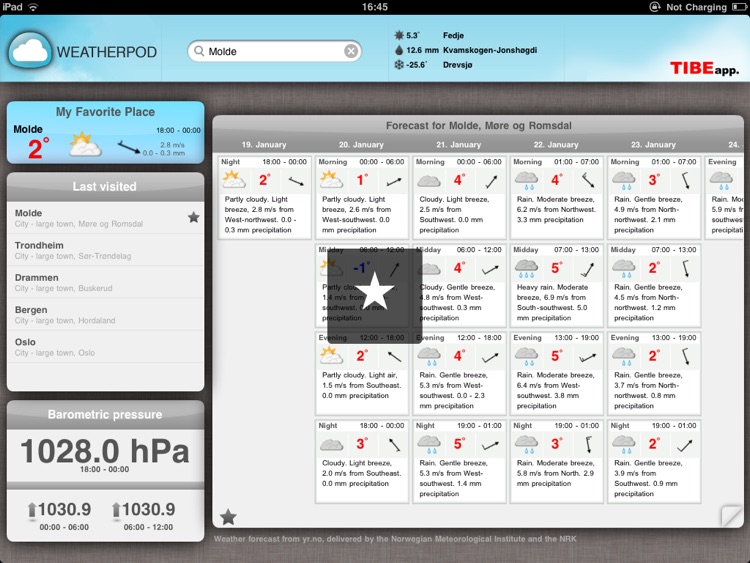Tap wind barb in 22 January Night card
The width and height of the screenshot is (750, 563).
(x=589, y=444)
